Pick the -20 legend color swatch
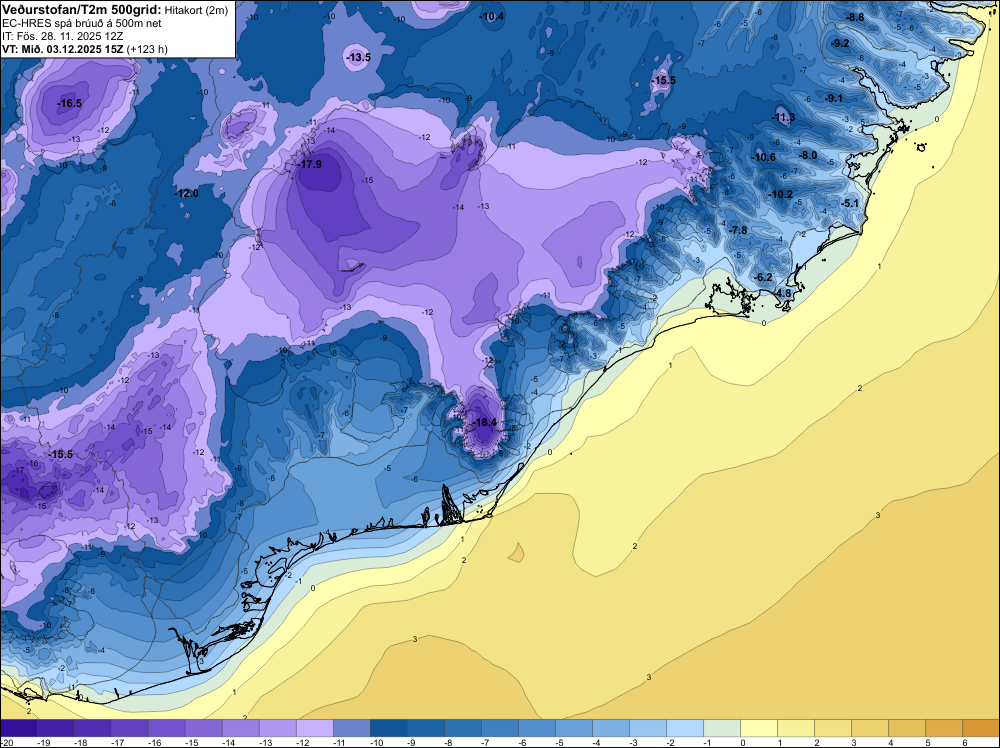The image size is (1000, 748). click(x=18, y=728)
